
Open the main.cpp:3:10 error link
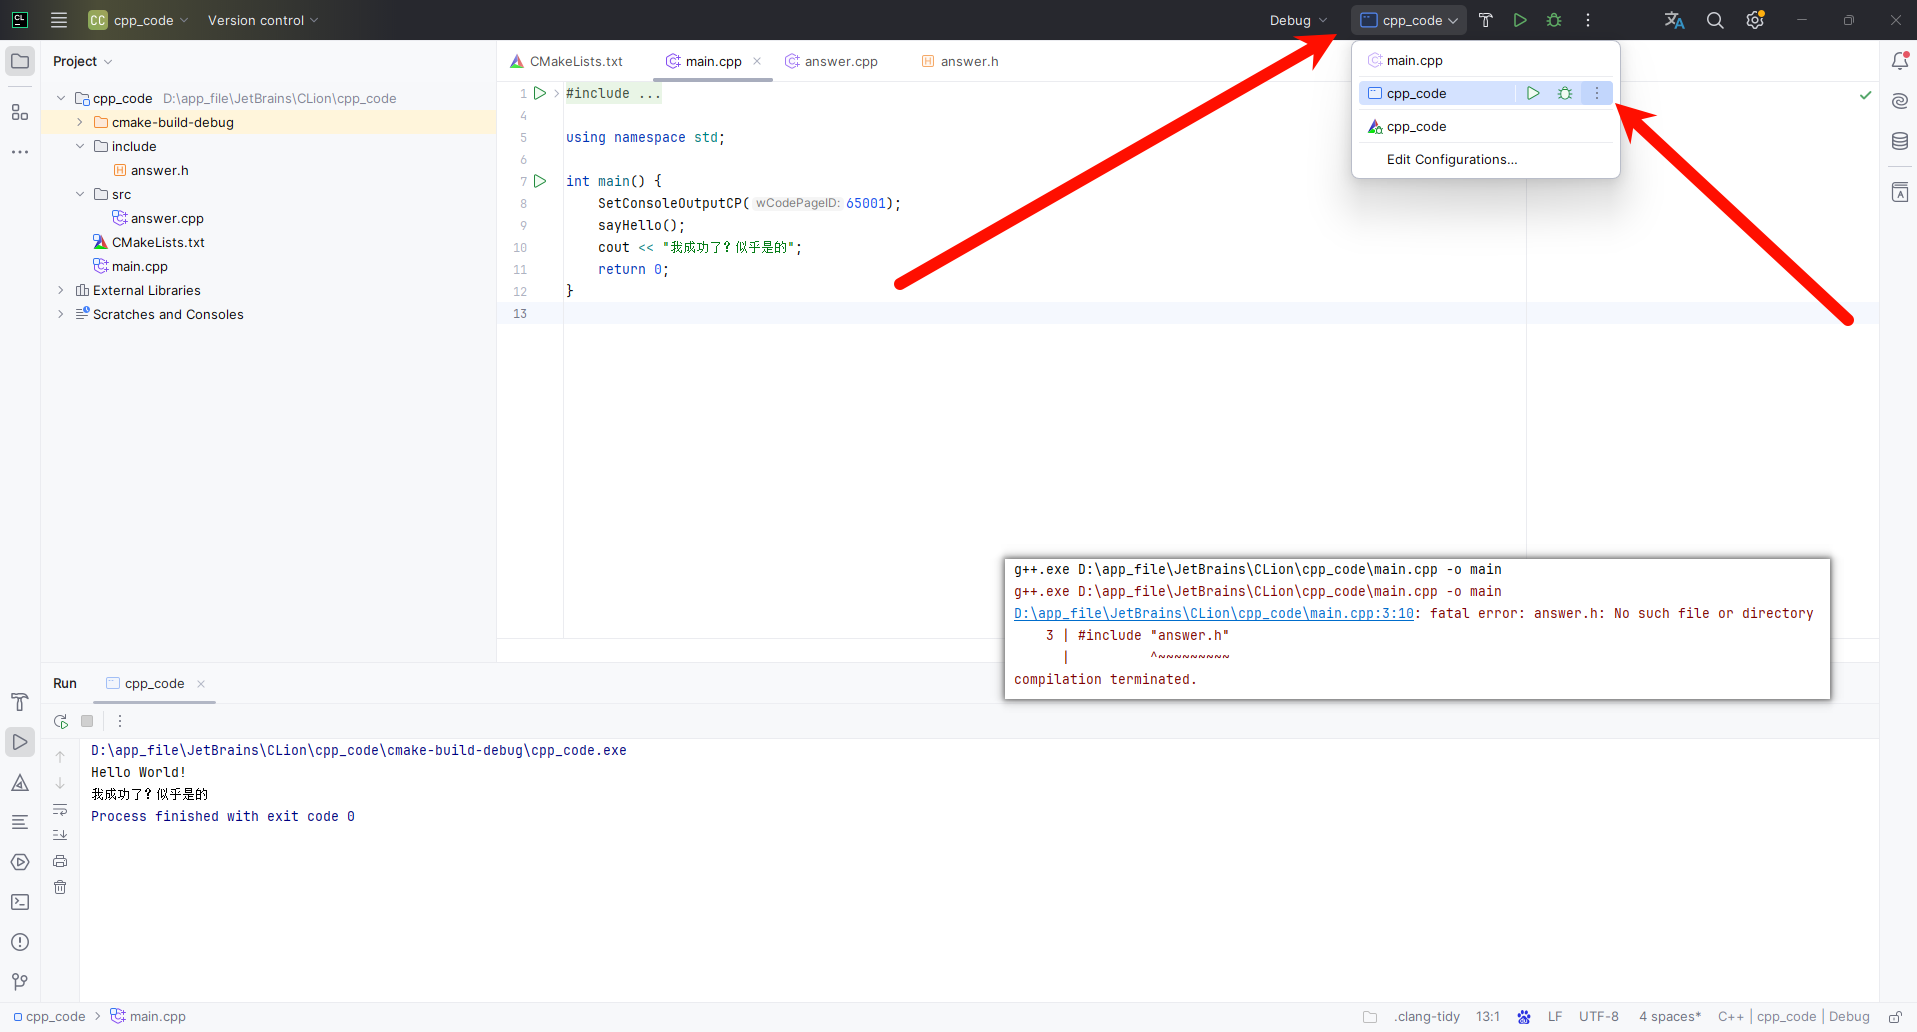point(1213,613)
